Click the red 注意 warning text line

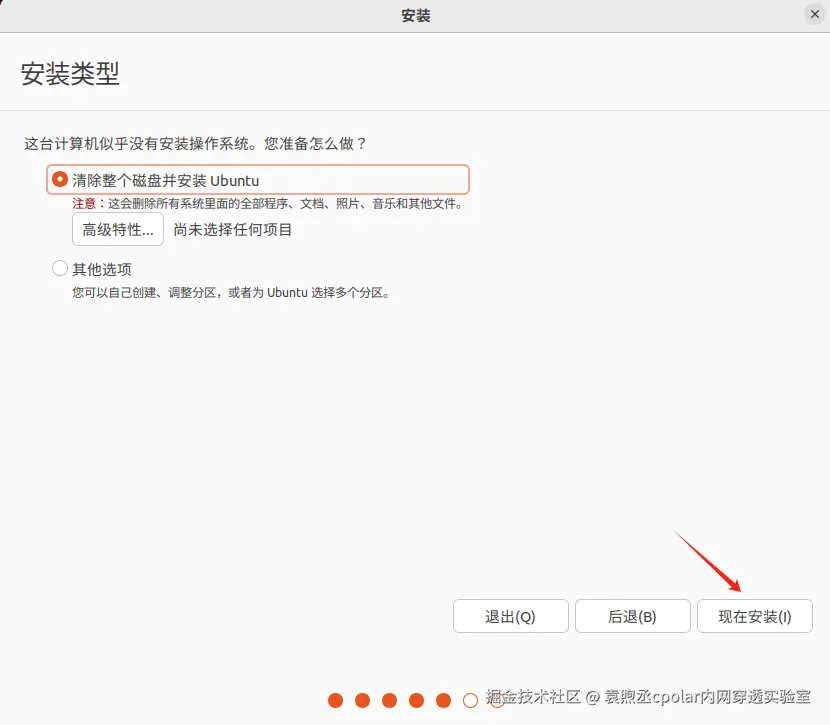(x=268, y=204)
